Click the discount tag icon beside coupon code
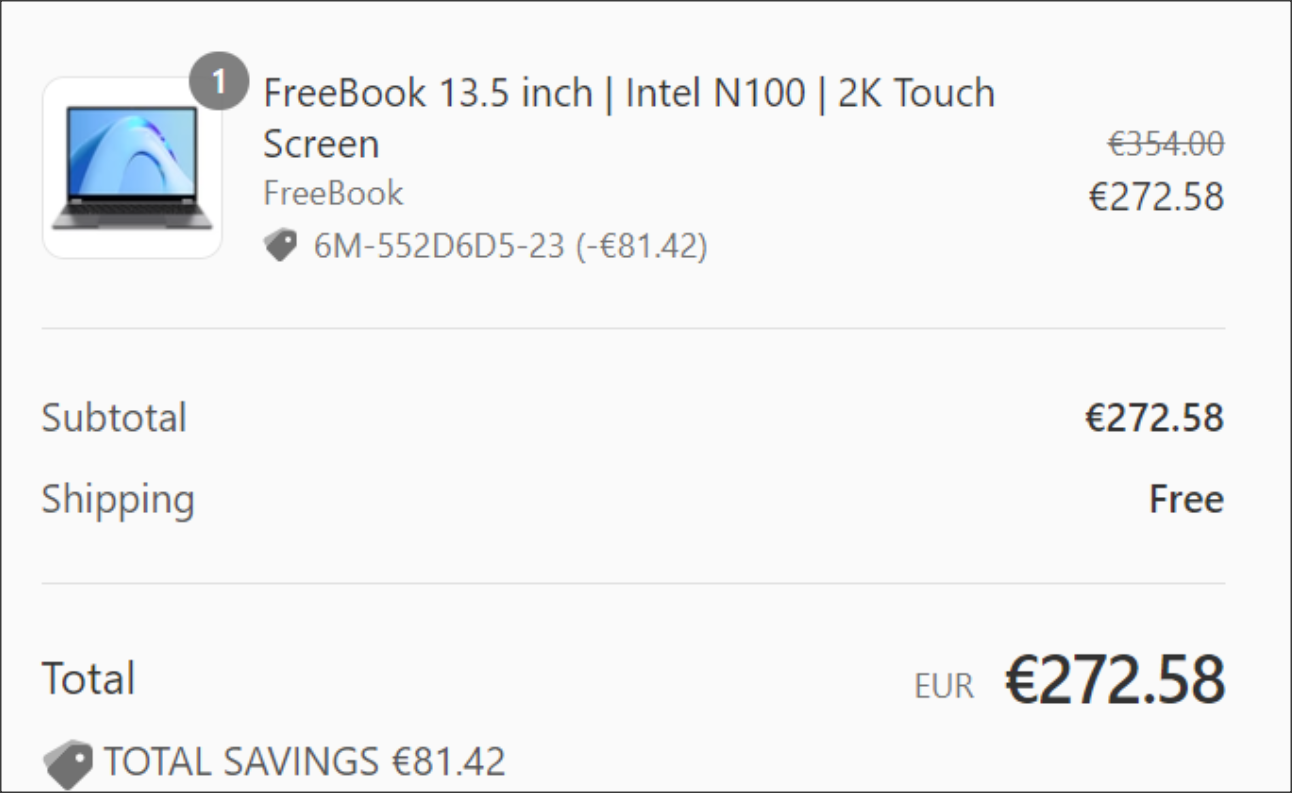The image size is (1292, 793). click(x=281, y=246)
